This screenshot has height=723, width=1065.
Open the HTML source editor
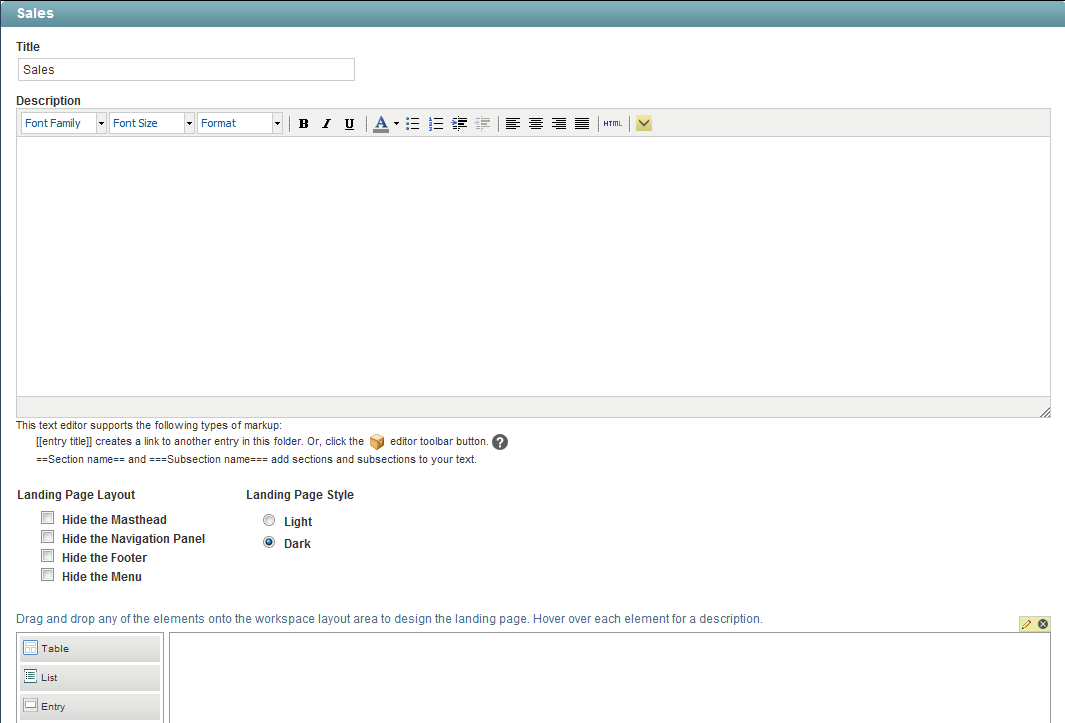click(x=613, y=124)
